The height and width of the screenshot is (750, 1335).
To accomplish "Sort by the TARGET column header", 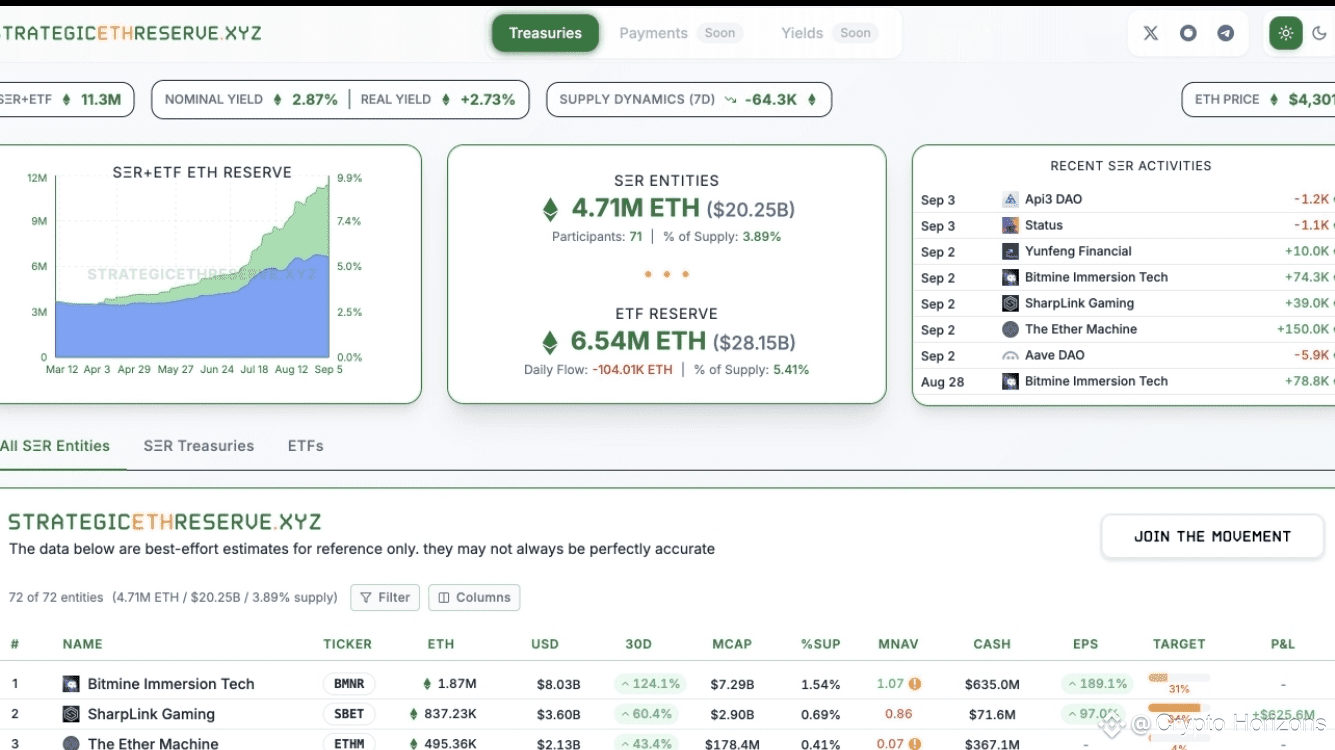I will [x=1179, y=644].
